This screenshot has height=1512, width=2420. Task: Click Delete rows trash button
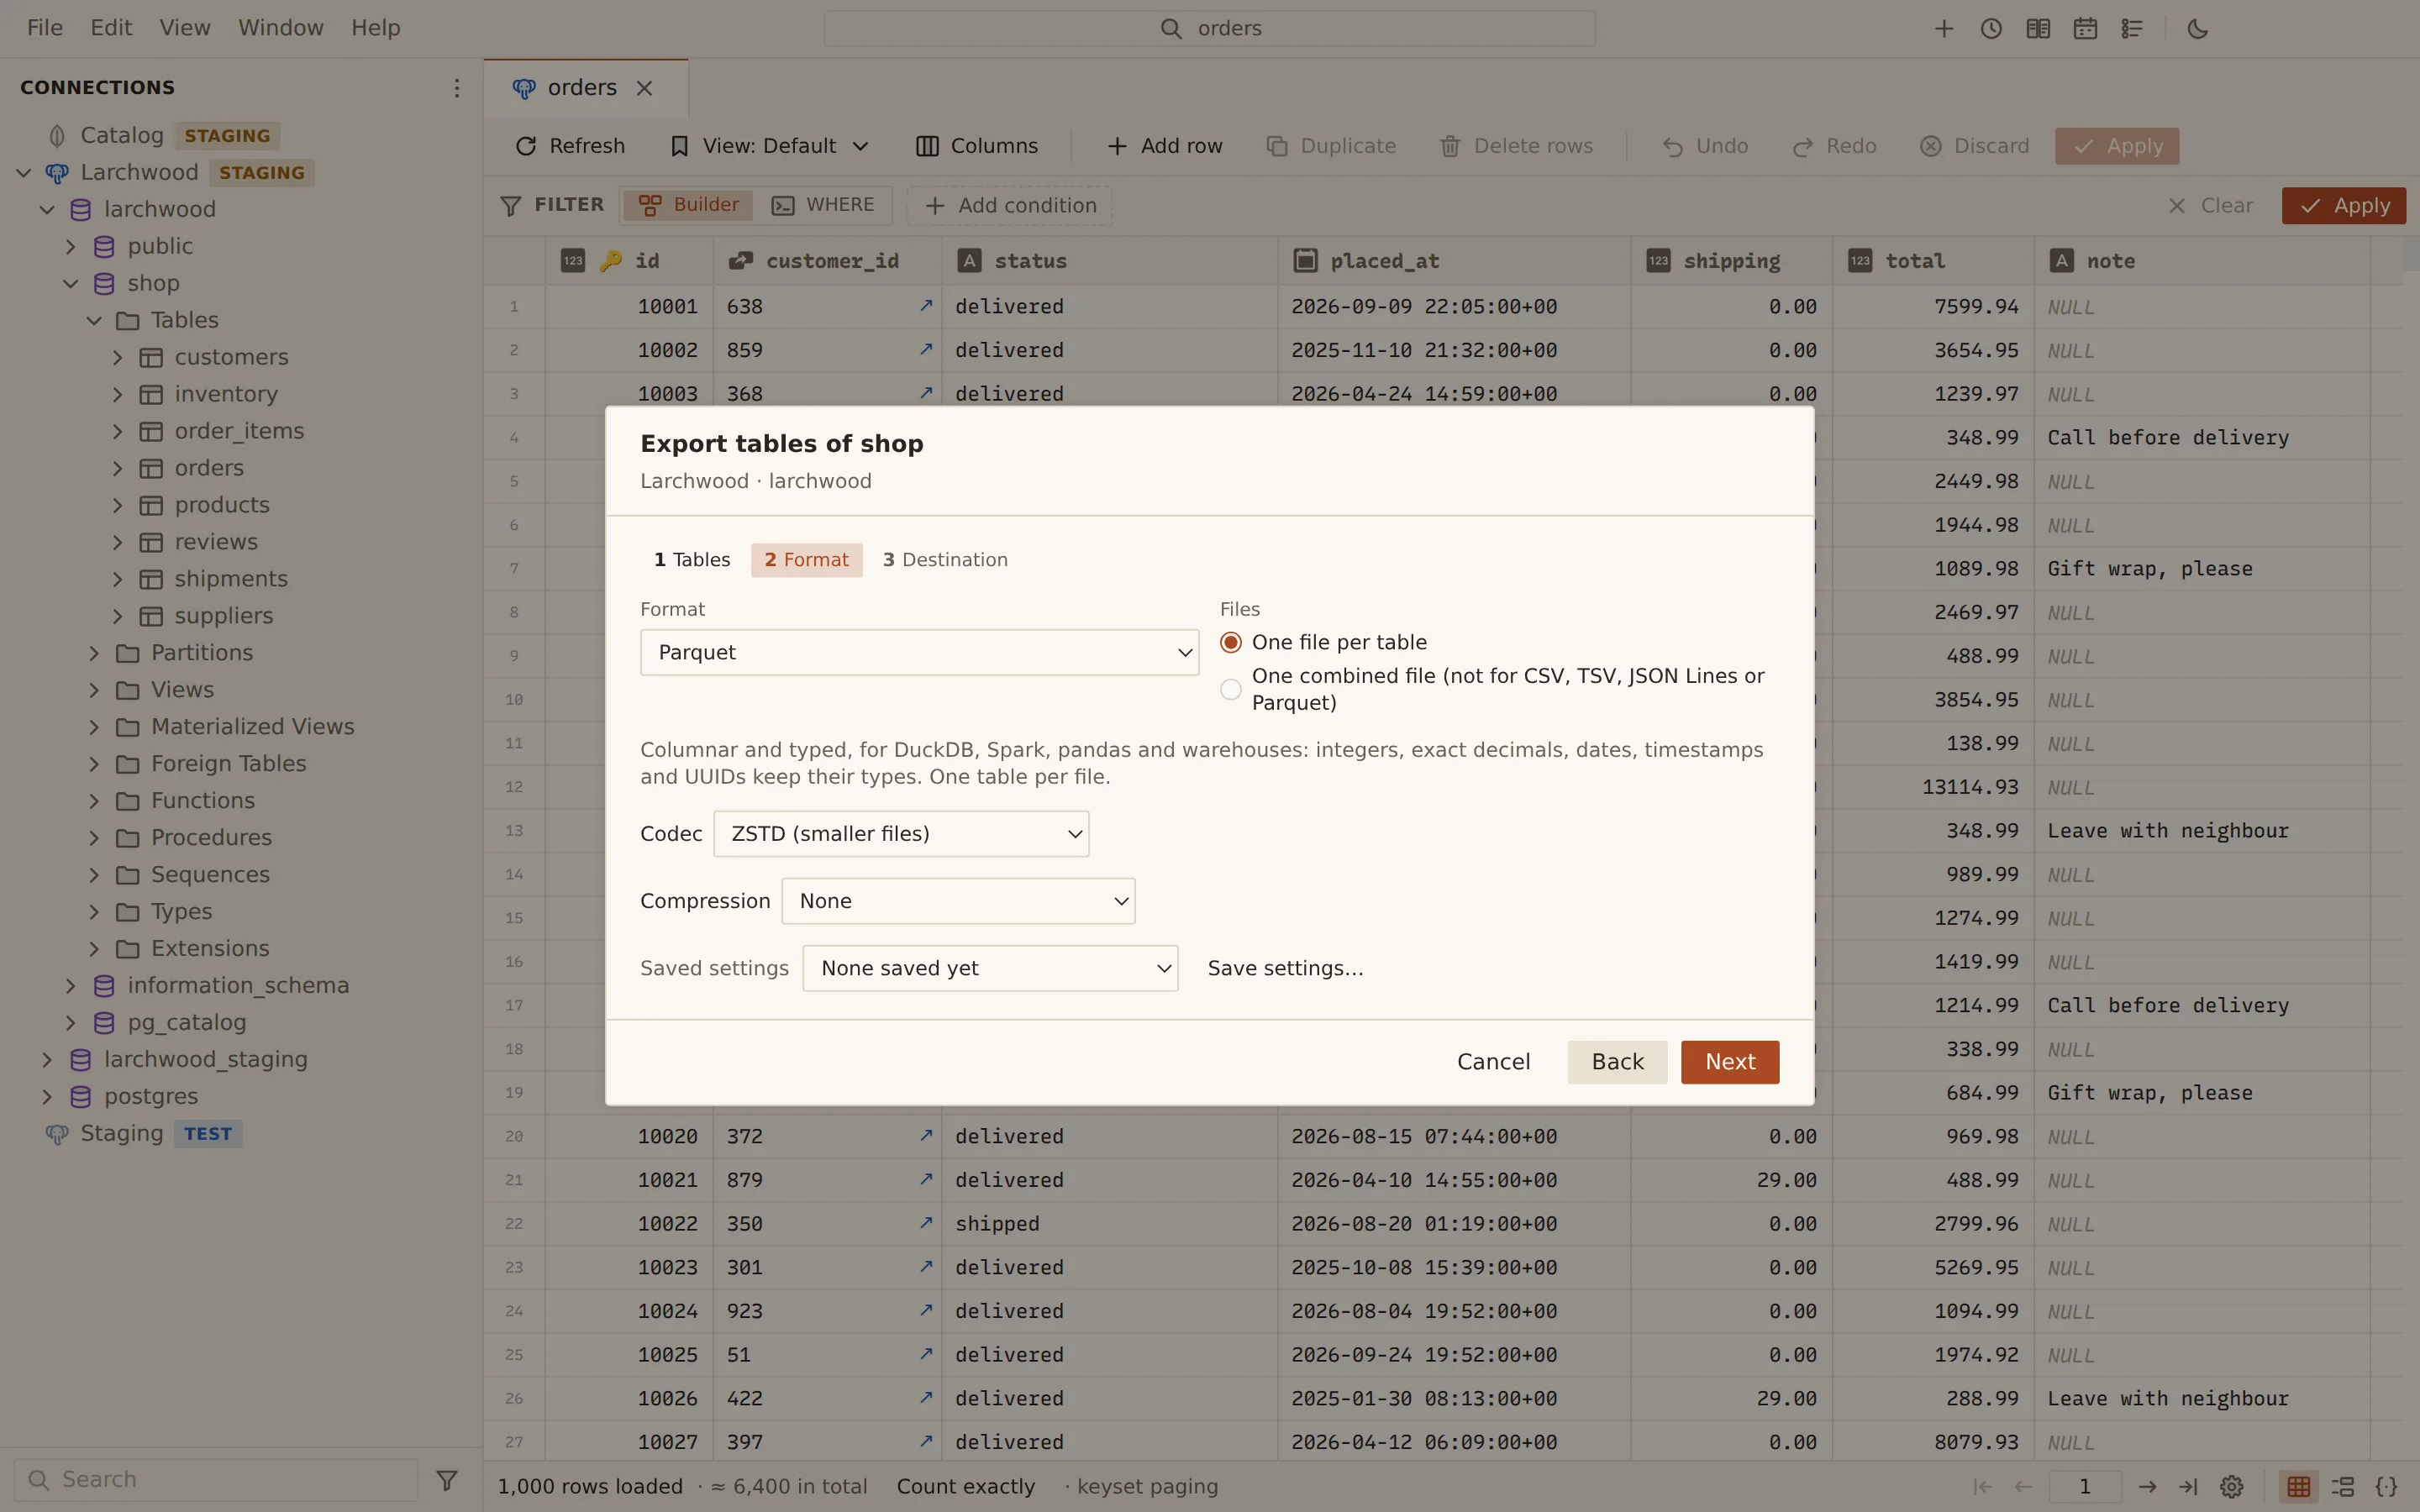point(1517,146)
